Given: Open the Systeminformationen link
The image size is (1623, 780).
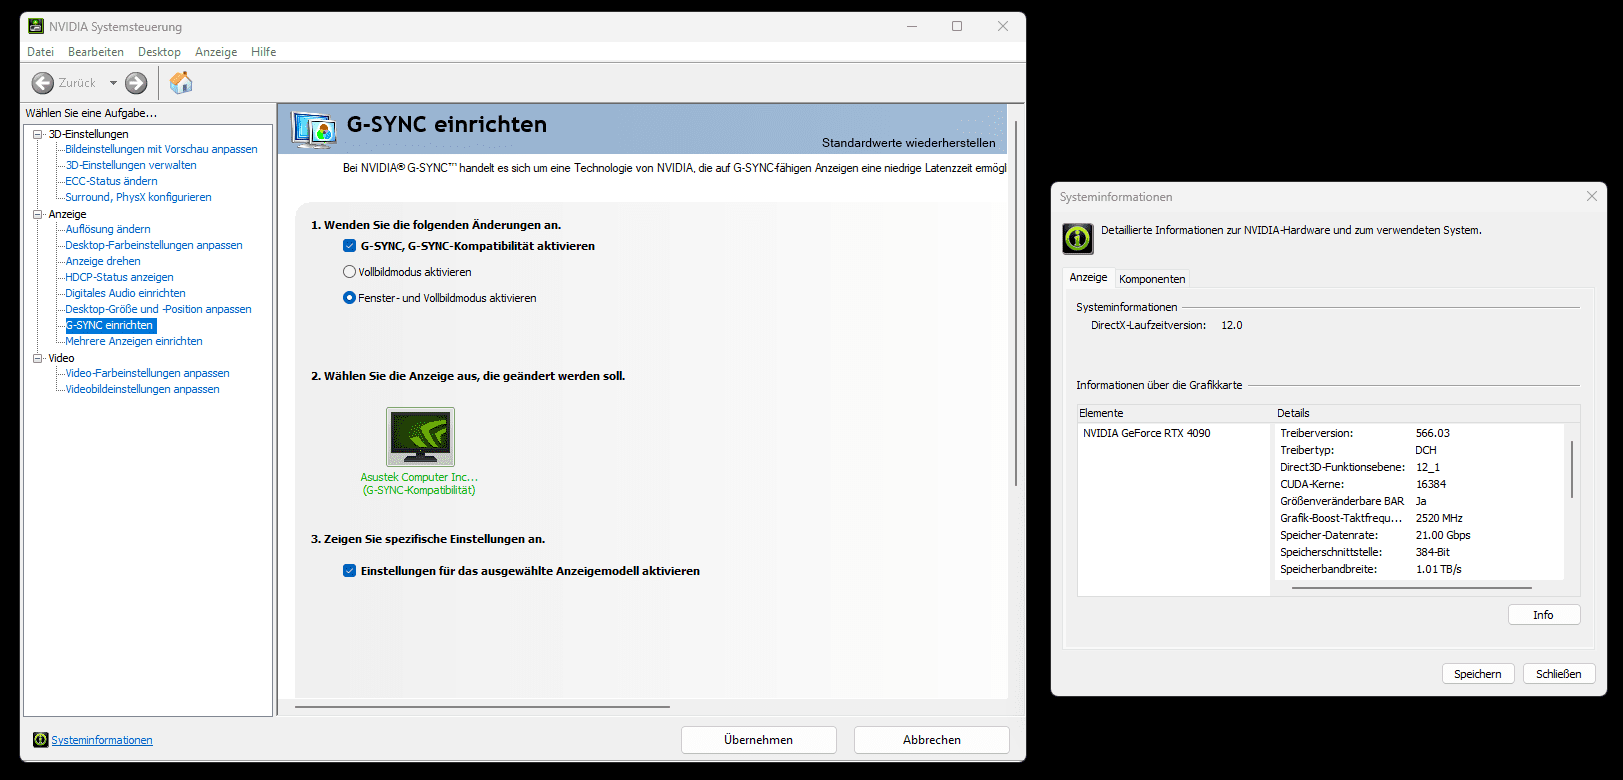Looking at the screenshot, I should [102, 740].
